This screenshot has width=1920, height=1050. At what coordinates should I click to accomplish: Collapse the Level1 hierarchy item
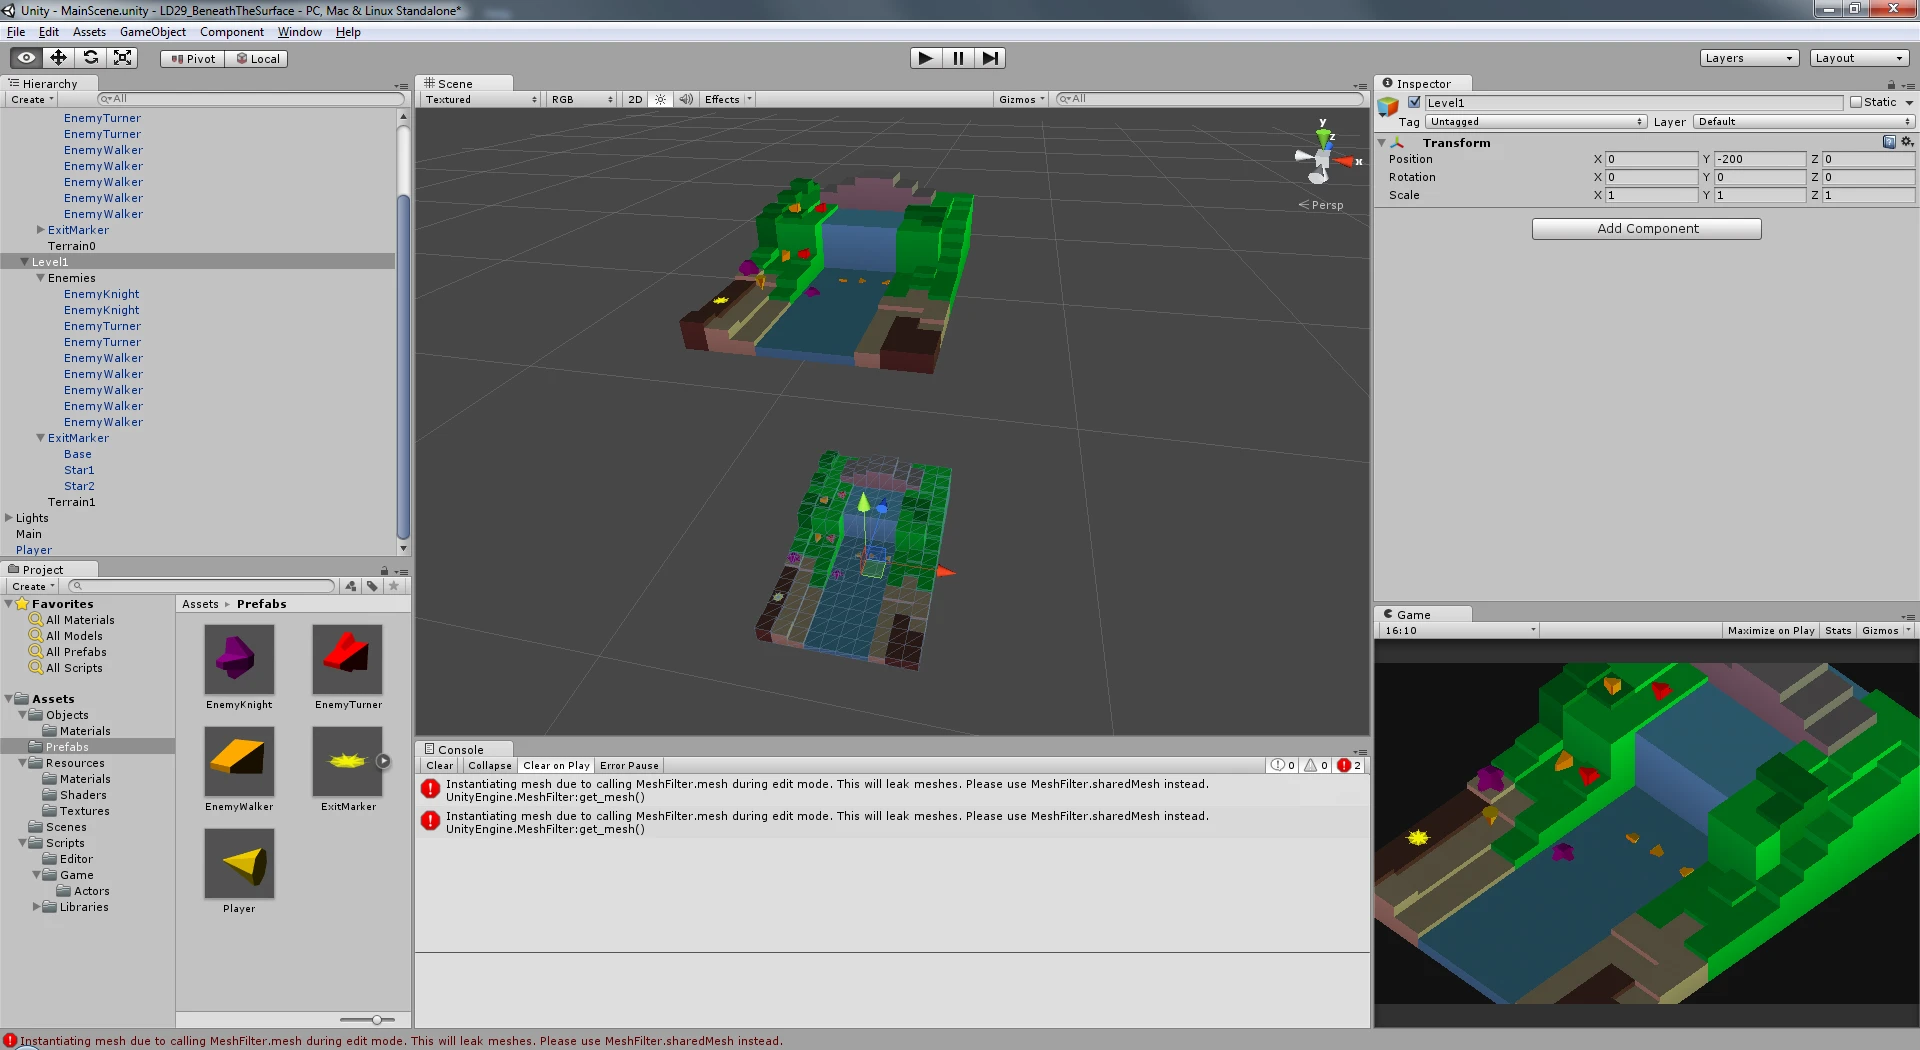coord(24,262)
